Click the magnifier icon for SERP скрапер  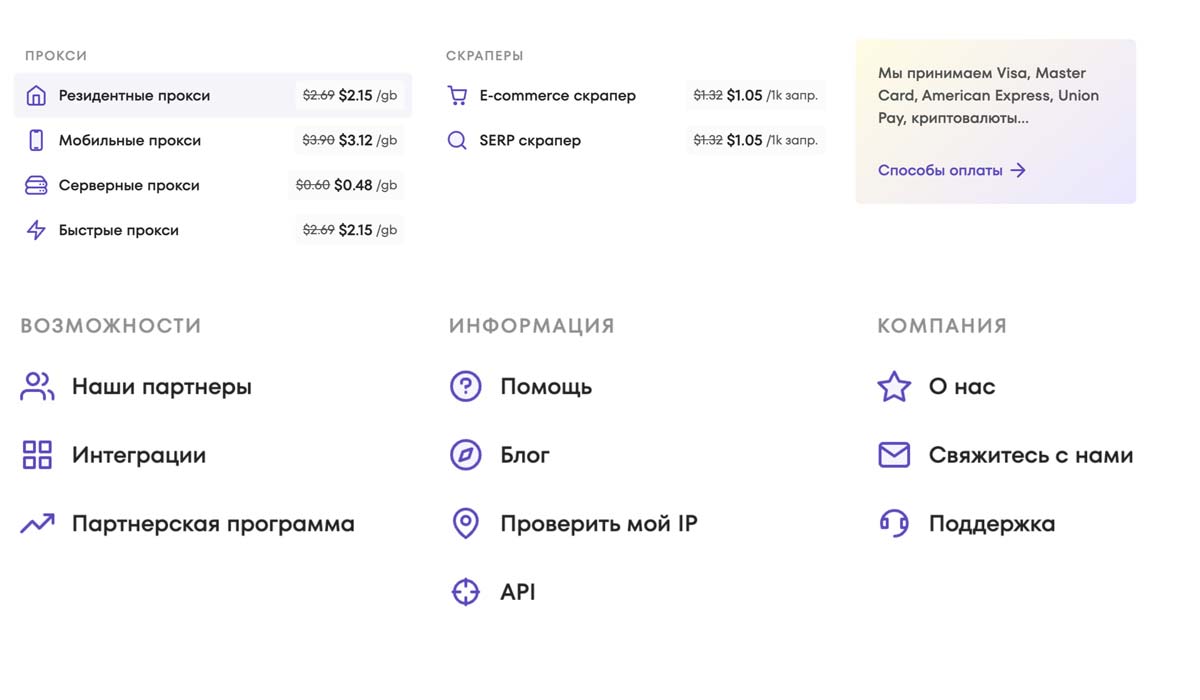point(457,141)
